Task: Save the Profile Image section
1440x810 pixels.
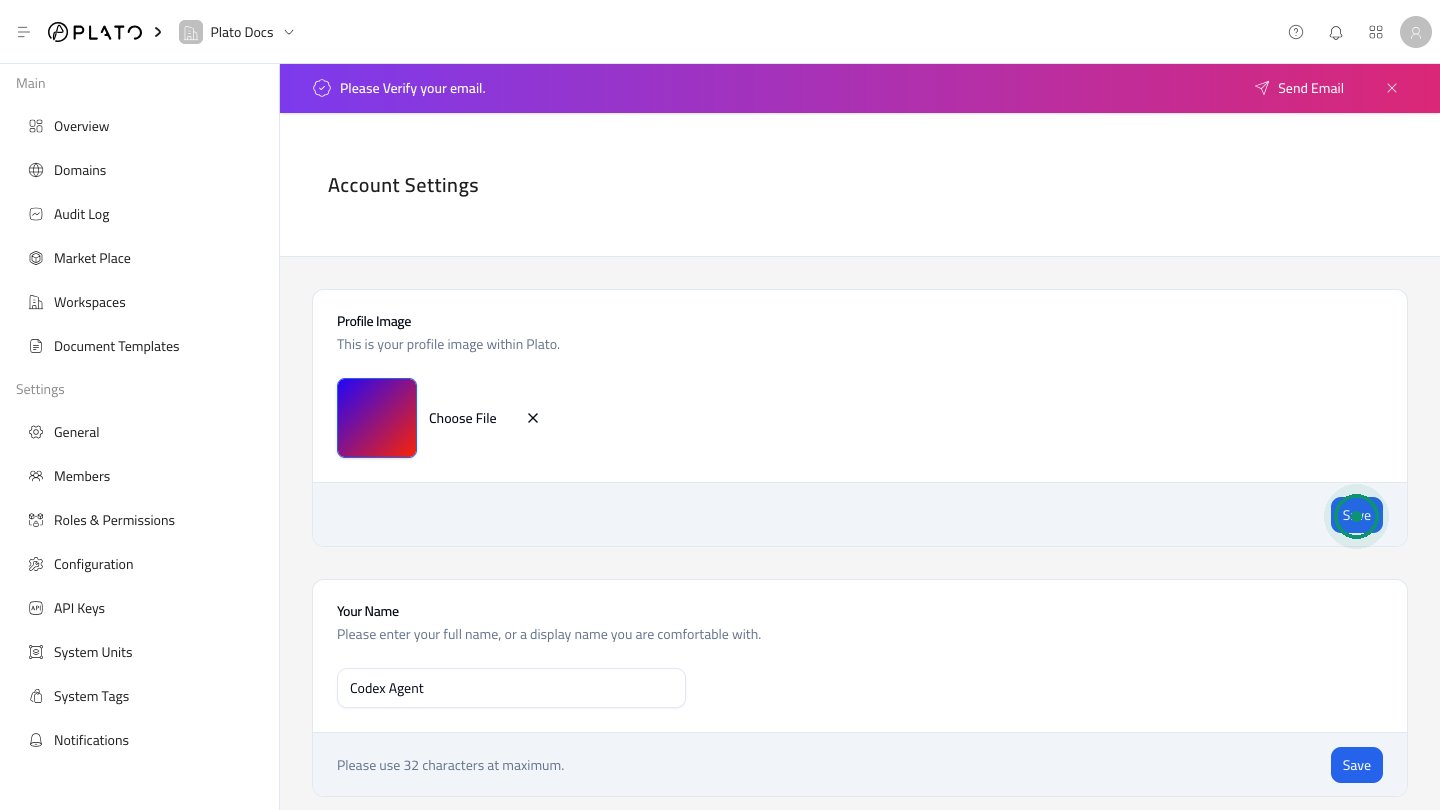Action: (x=1357, y=515)
